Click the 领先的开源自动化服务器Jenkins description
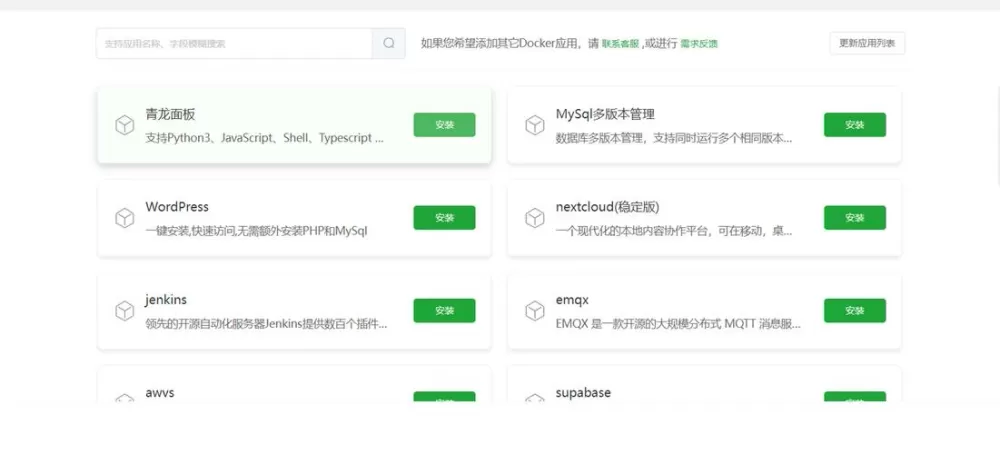Viewport: 1000px width, 454px height. point(266,324)
